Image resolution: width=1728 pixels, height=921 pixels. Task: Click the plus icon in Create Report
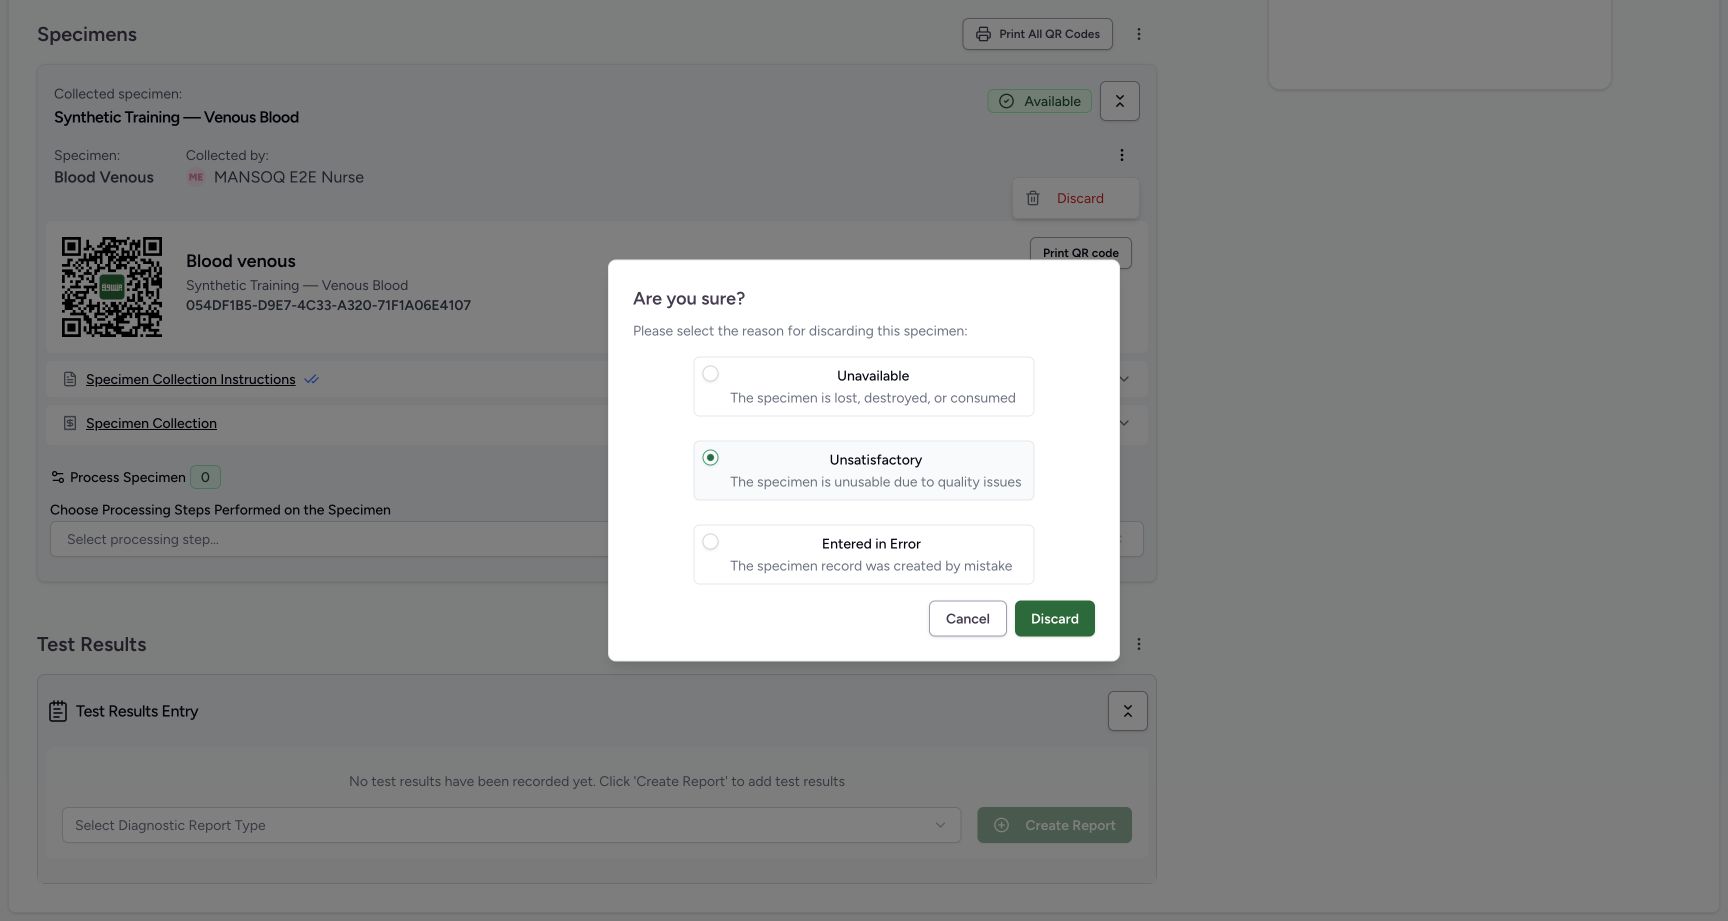pos(1001,825)
